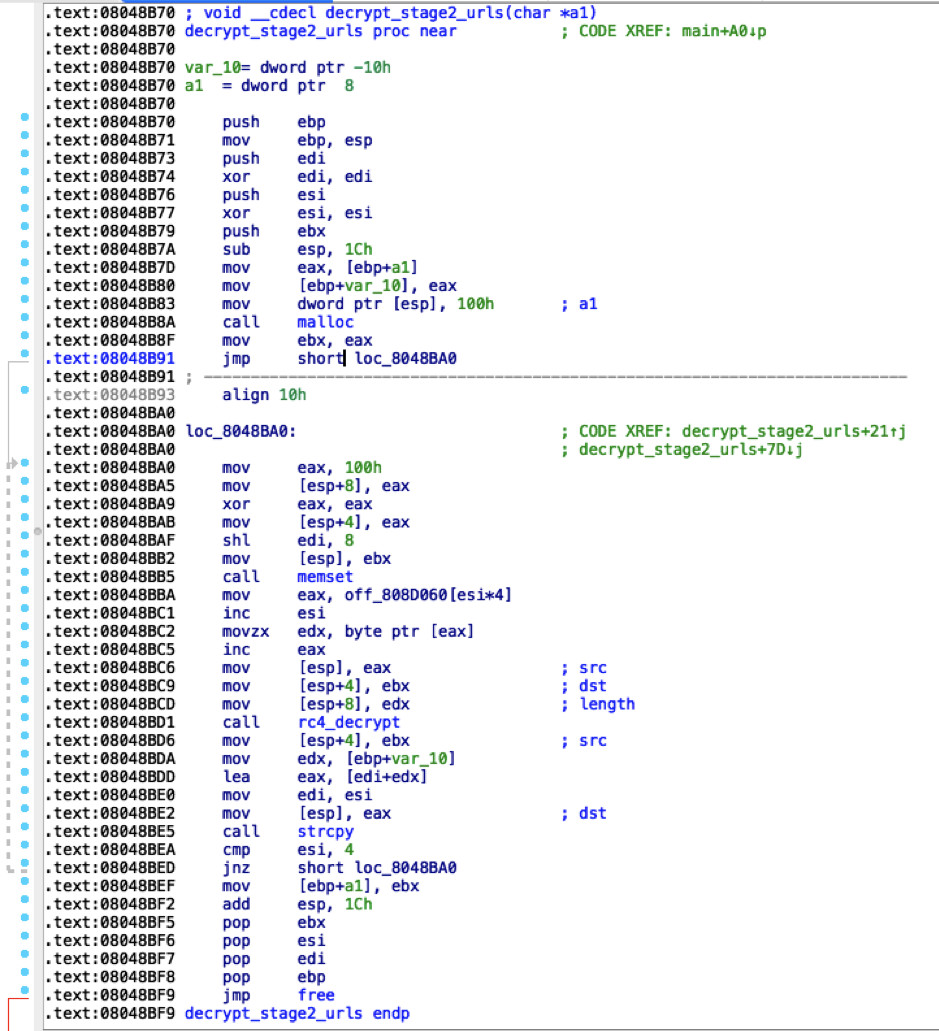Open the off_808D060 data reference
The height and width of the screenshot is (1031, 939).
pyautogui.click(x=397, y=595)
